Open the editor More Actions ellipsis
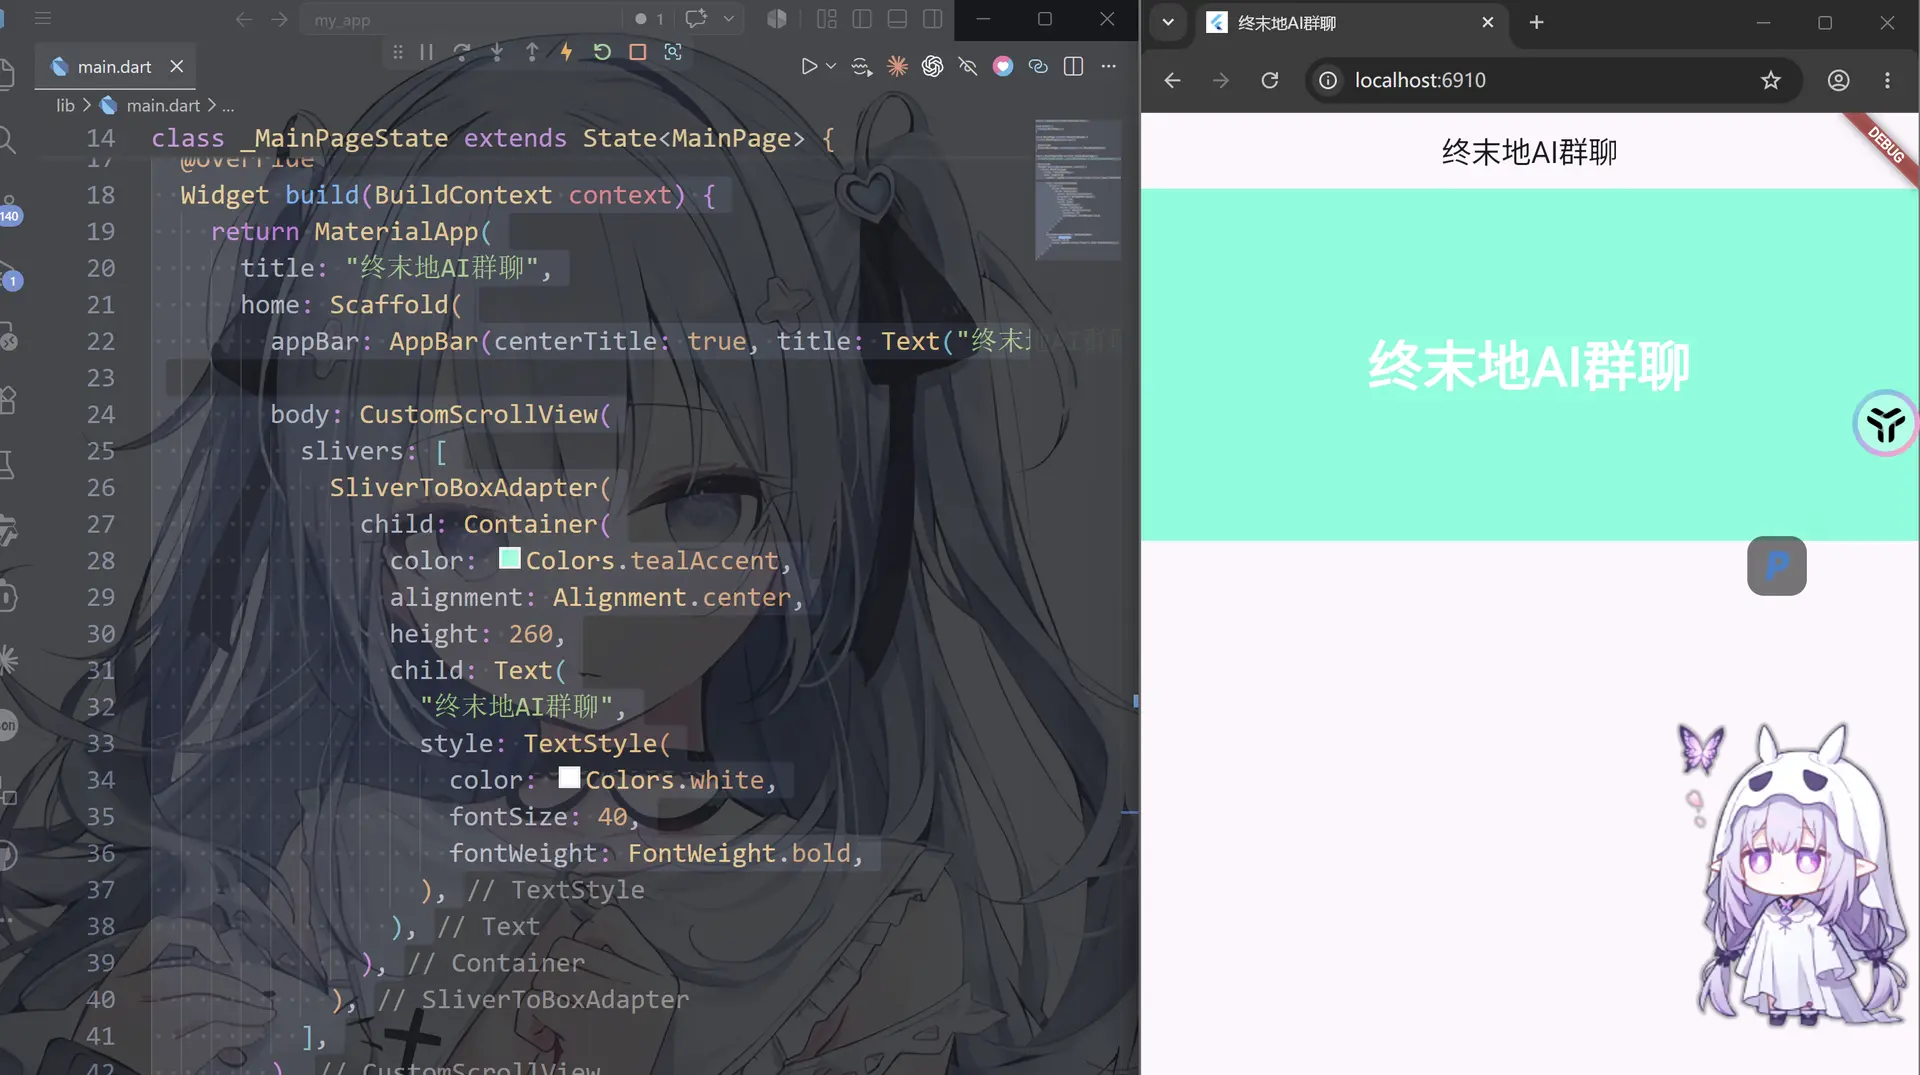Image resolution: width=1920 pixels, height=1075 pixels. (1108, 66)
